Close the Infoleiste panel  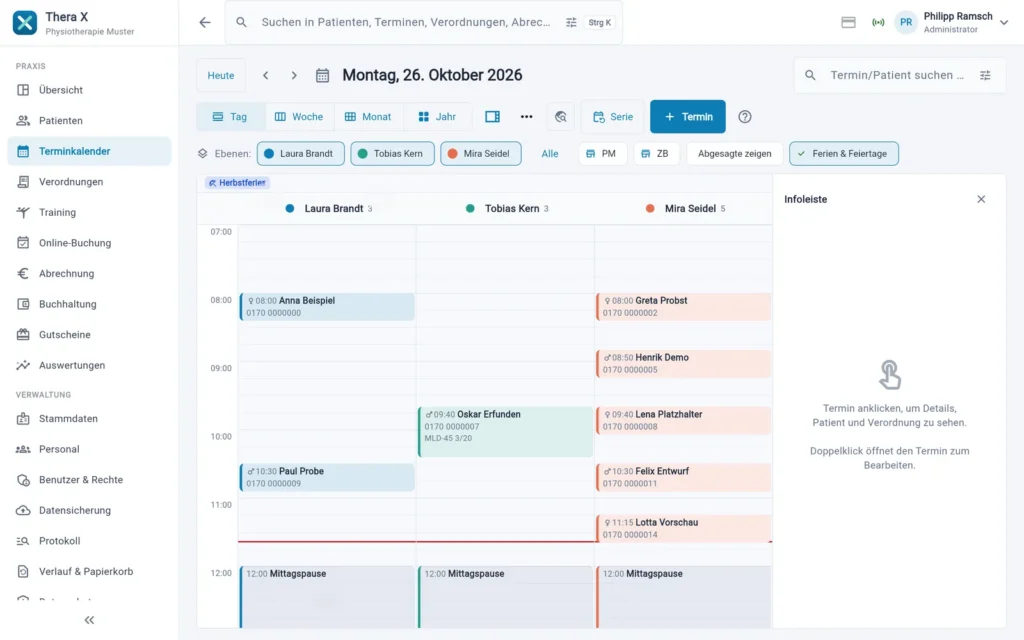pos(981,199)
